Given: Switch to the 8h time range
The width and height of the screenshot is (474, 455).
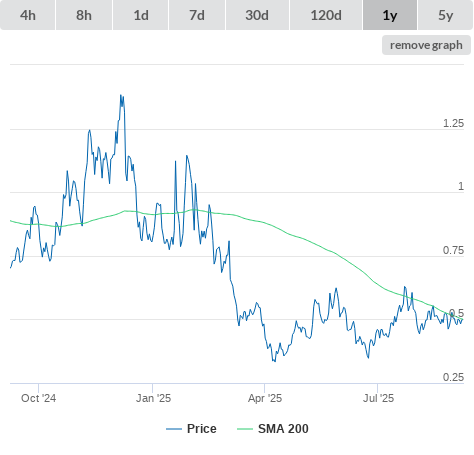Looking at the screenshot, I should pos(84,15).
